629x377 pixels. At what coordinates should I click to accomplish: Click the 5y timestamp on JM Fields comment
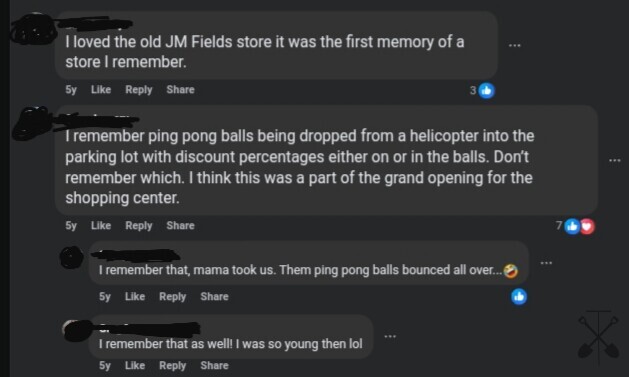71,90
